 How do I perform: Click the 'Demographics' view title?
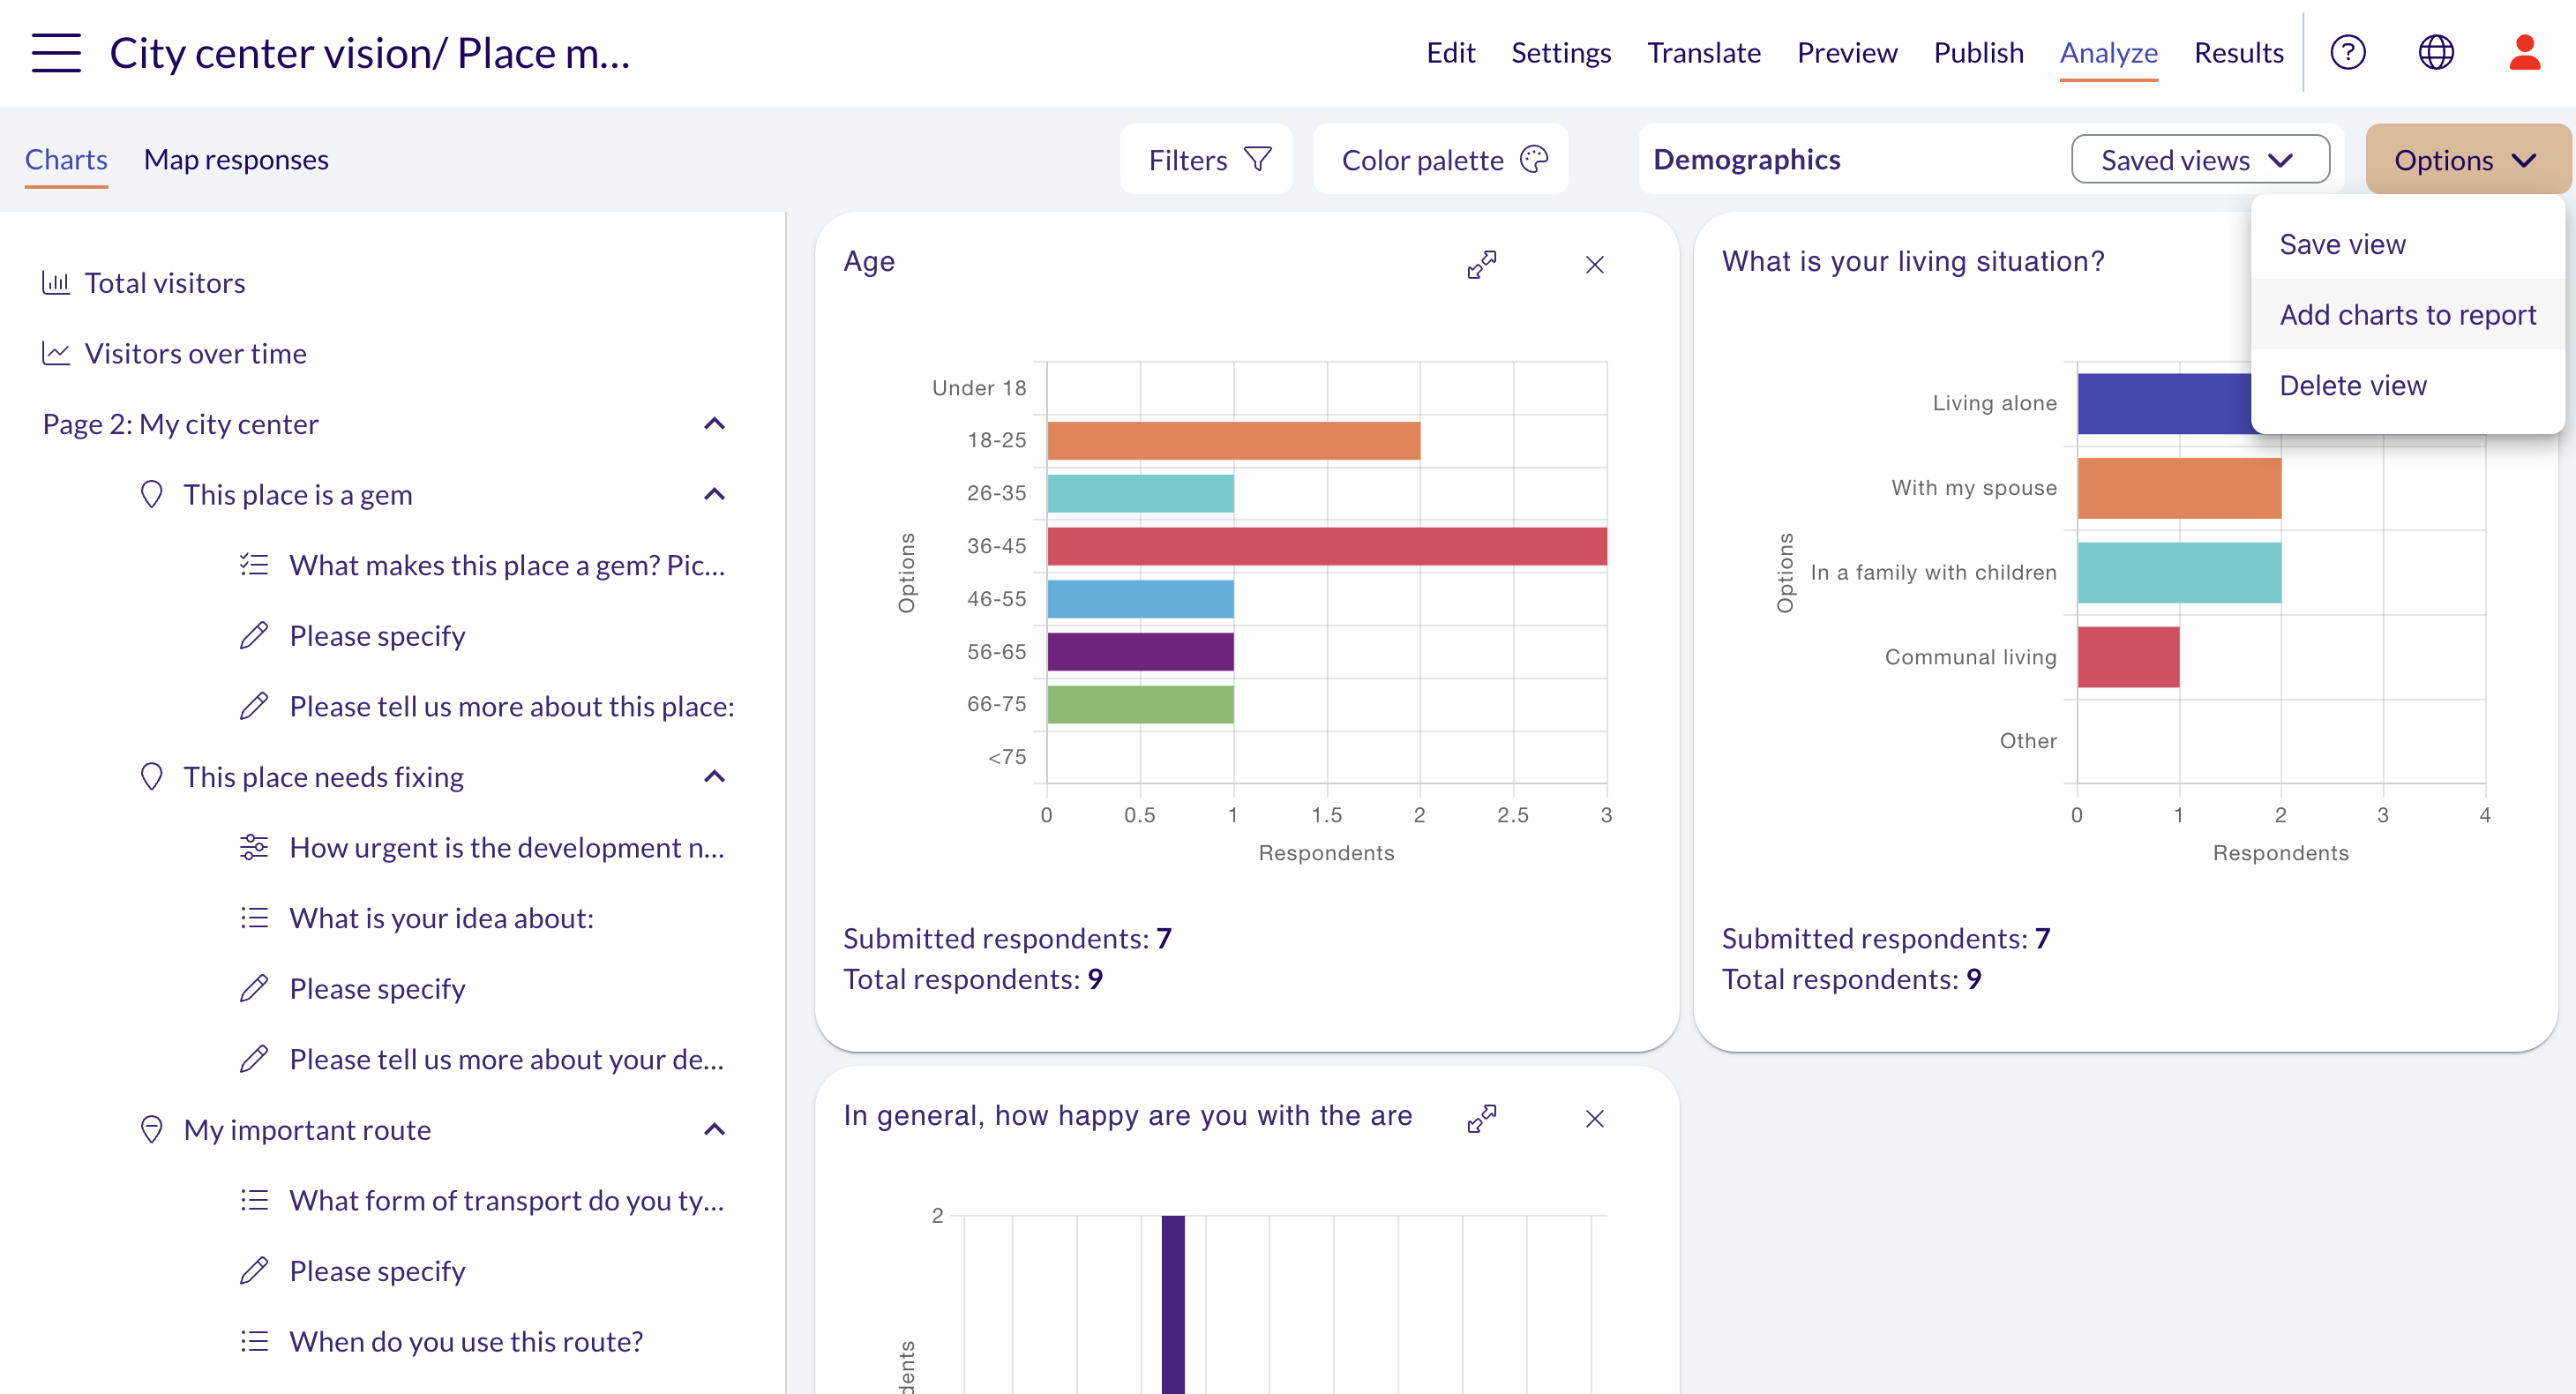pos(1746,159)
